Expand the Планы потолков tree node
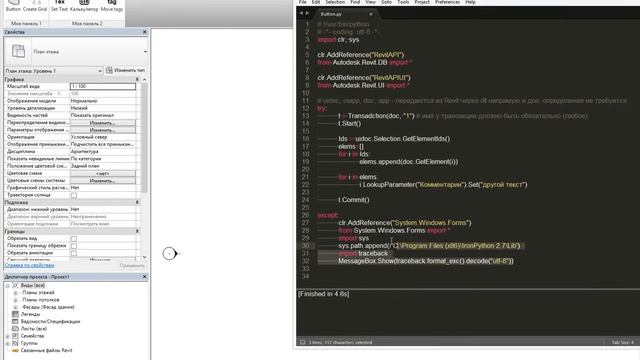The height and width of the screenshot is (360, 640). click(x=16, y=300)
